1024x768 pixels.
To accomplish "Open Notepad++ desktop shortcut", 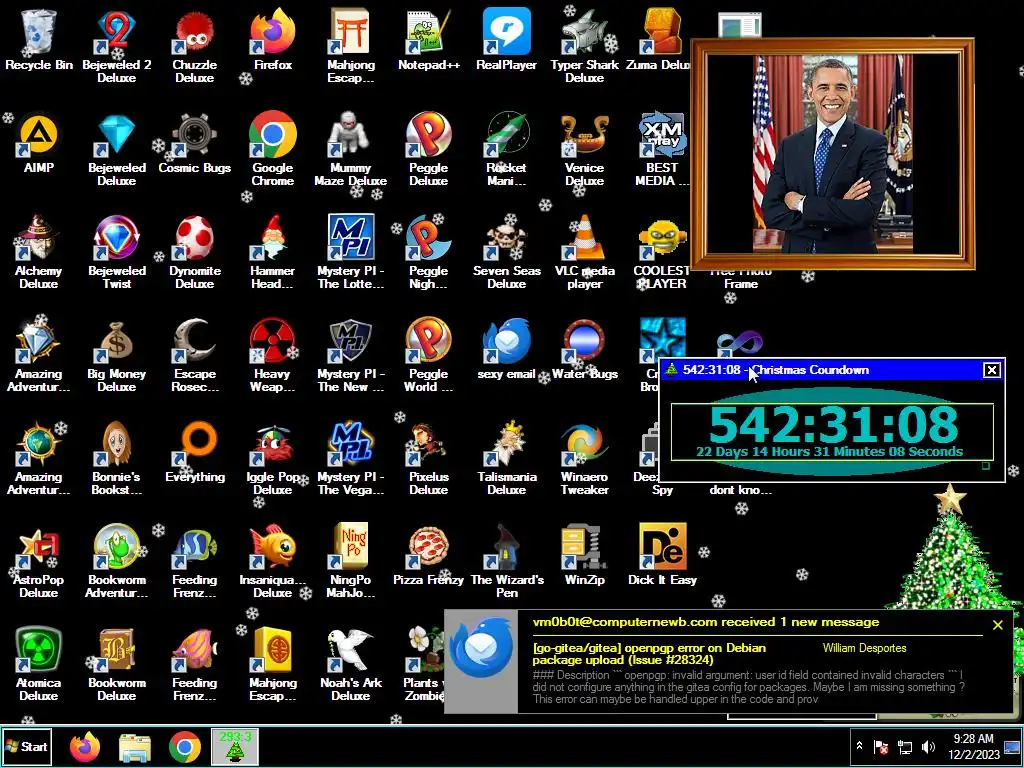I will pyautogui.click(x=428, y=40).
